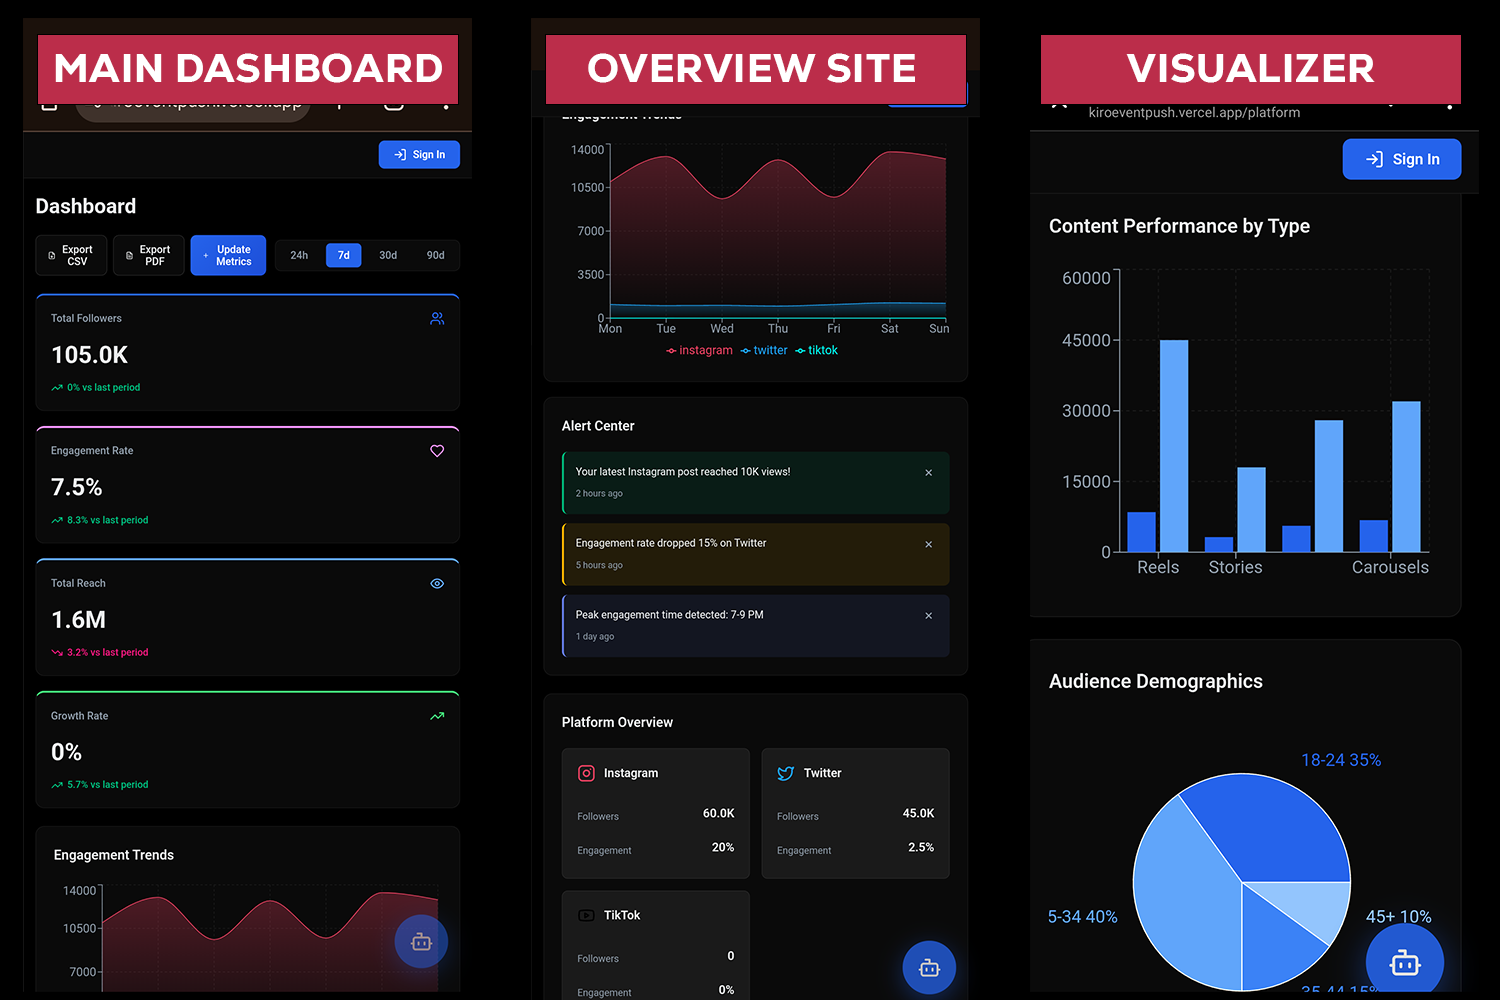The width and height of the screenshot is (1500, 1000).
Task: Click the 45+ 10% pie label
Action: point(1398,917)
